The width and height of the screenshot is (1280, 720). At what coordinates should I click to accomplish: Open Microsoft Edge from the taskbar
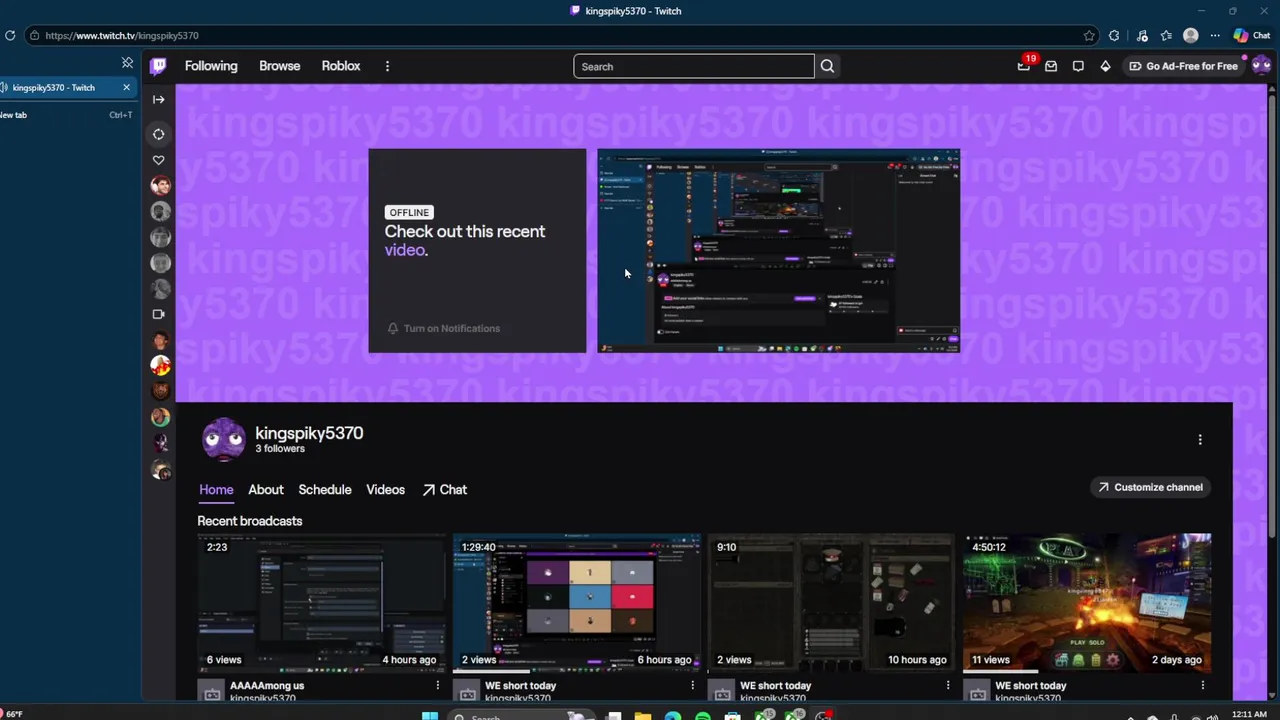(x=673, y=716)
